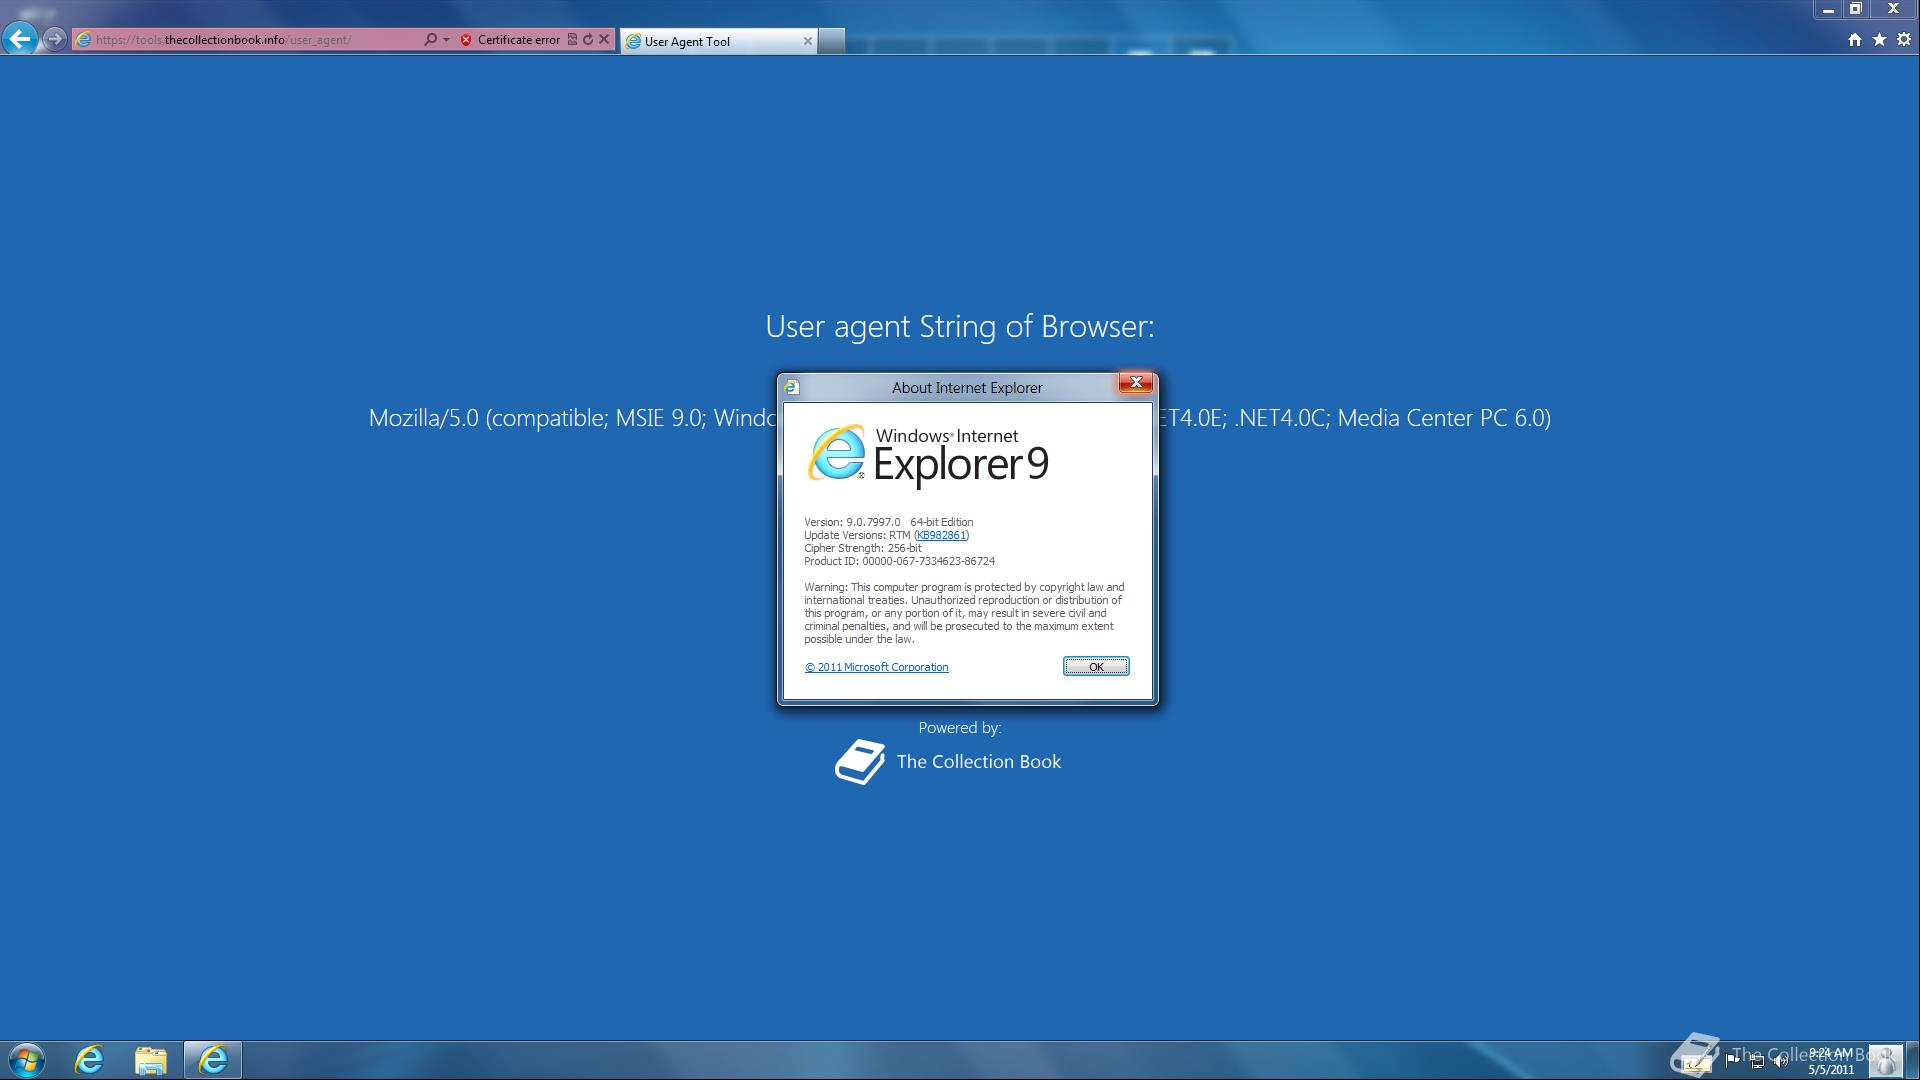Open the address bar autocomplete dropdown arrow

[x=446, y=39]
